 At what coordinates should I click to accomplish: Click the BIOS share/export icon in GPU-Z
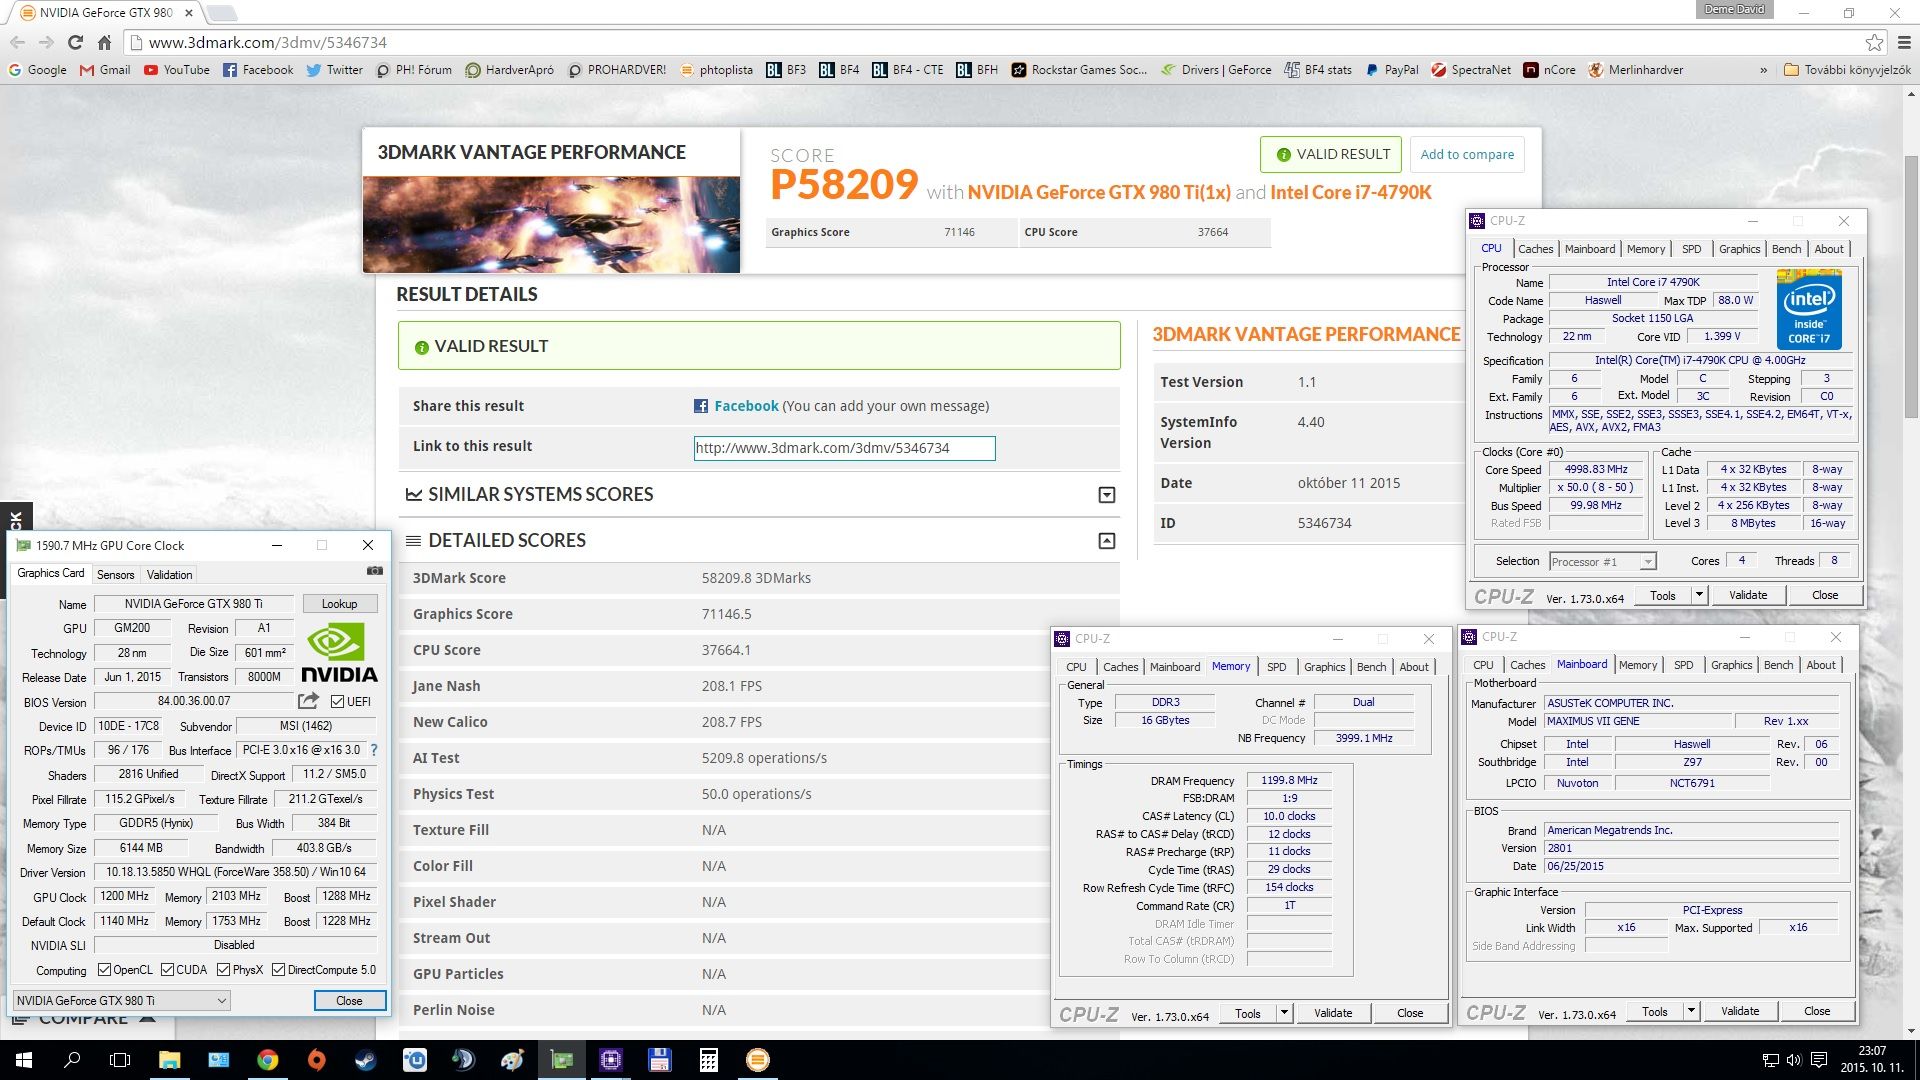[308, 701]
